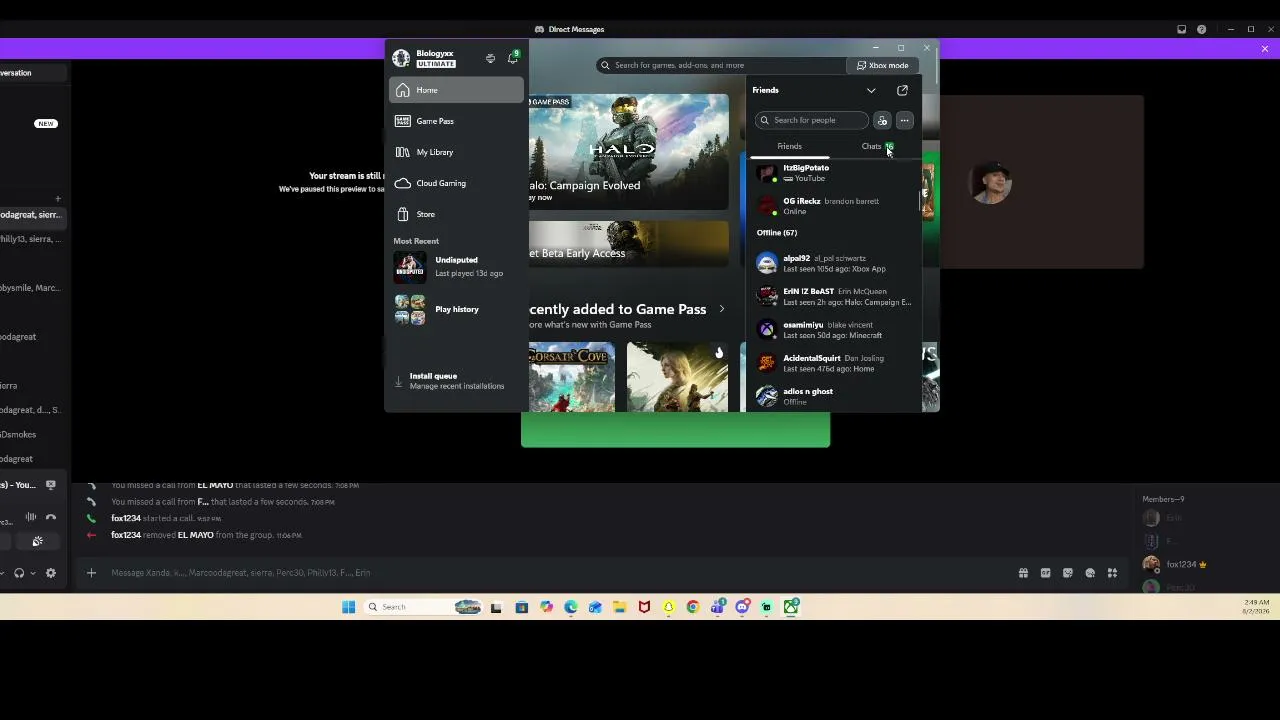Screen dimensions: 1280x720
Task: Click the icon left of the notifications bell
Action: (490, 58)
